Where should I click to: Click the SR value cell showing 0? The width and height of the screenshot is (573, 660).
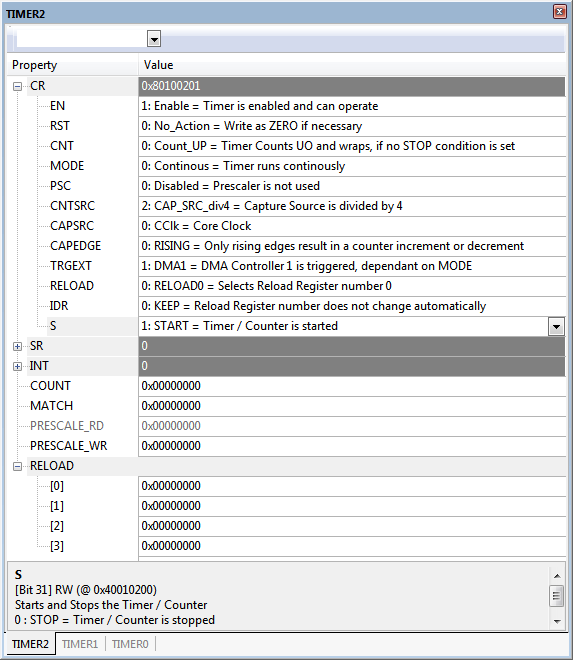pyautogui.click(x=352, y=346)
